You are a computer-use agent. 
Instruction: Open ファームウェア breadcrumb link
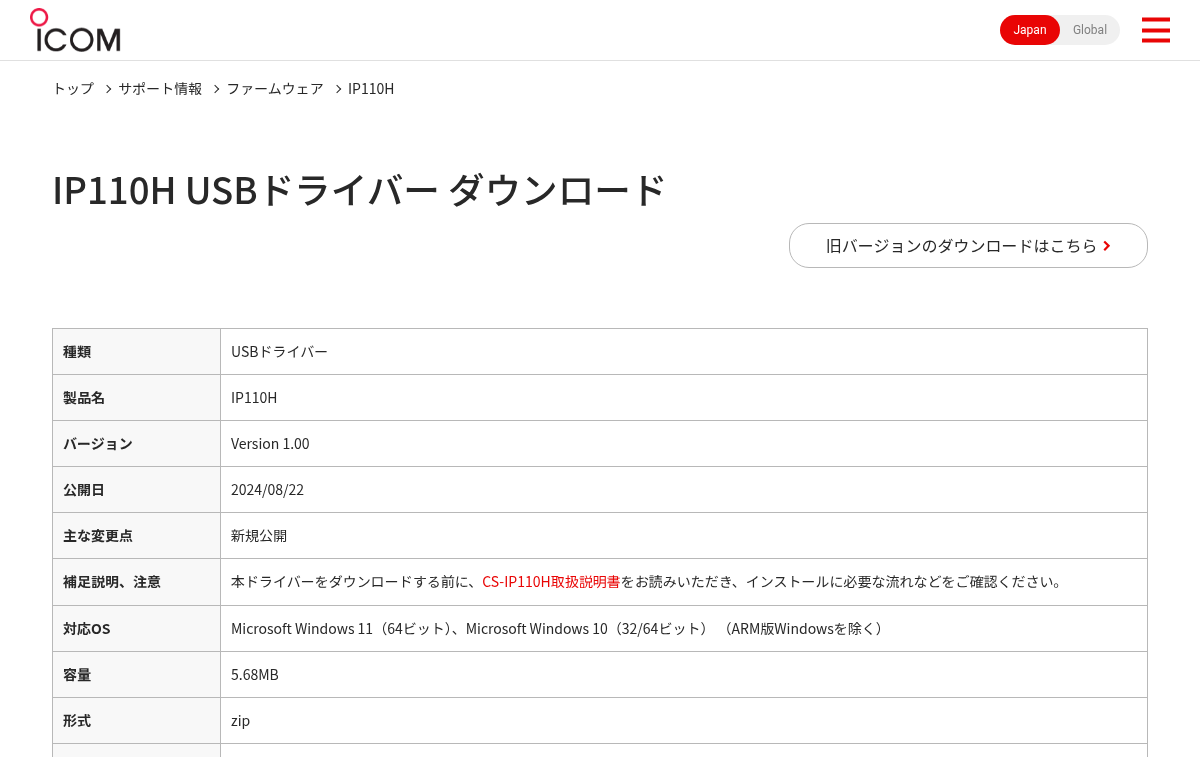pyautogui.click(x=275, y=88)
